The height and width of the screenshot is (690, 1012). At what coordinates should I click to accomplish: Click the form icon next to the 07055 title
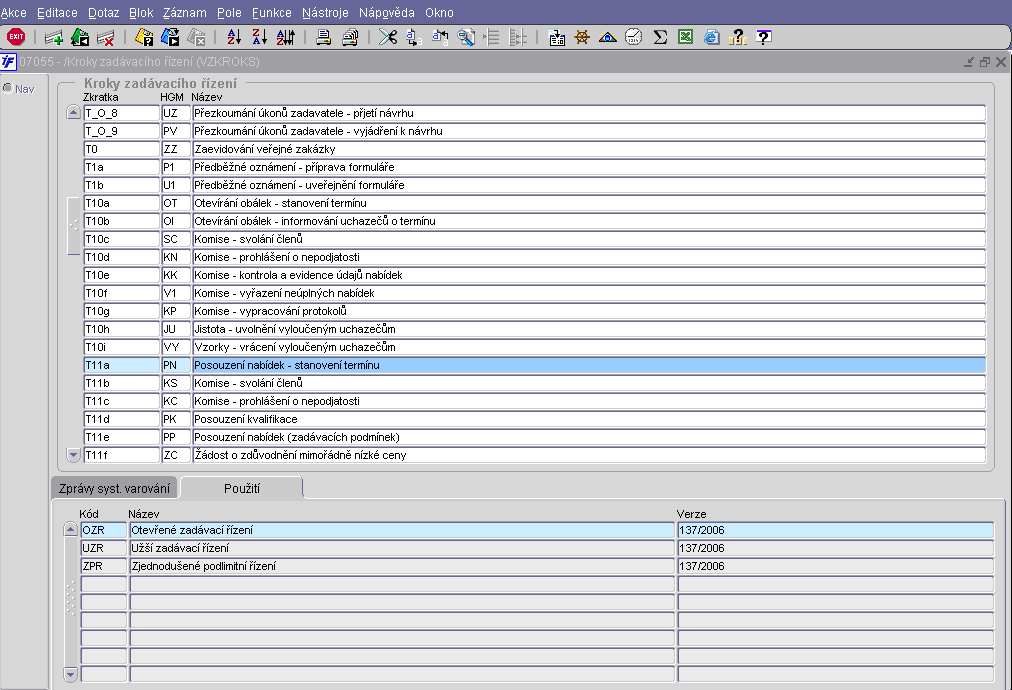(x=8, y=62)
